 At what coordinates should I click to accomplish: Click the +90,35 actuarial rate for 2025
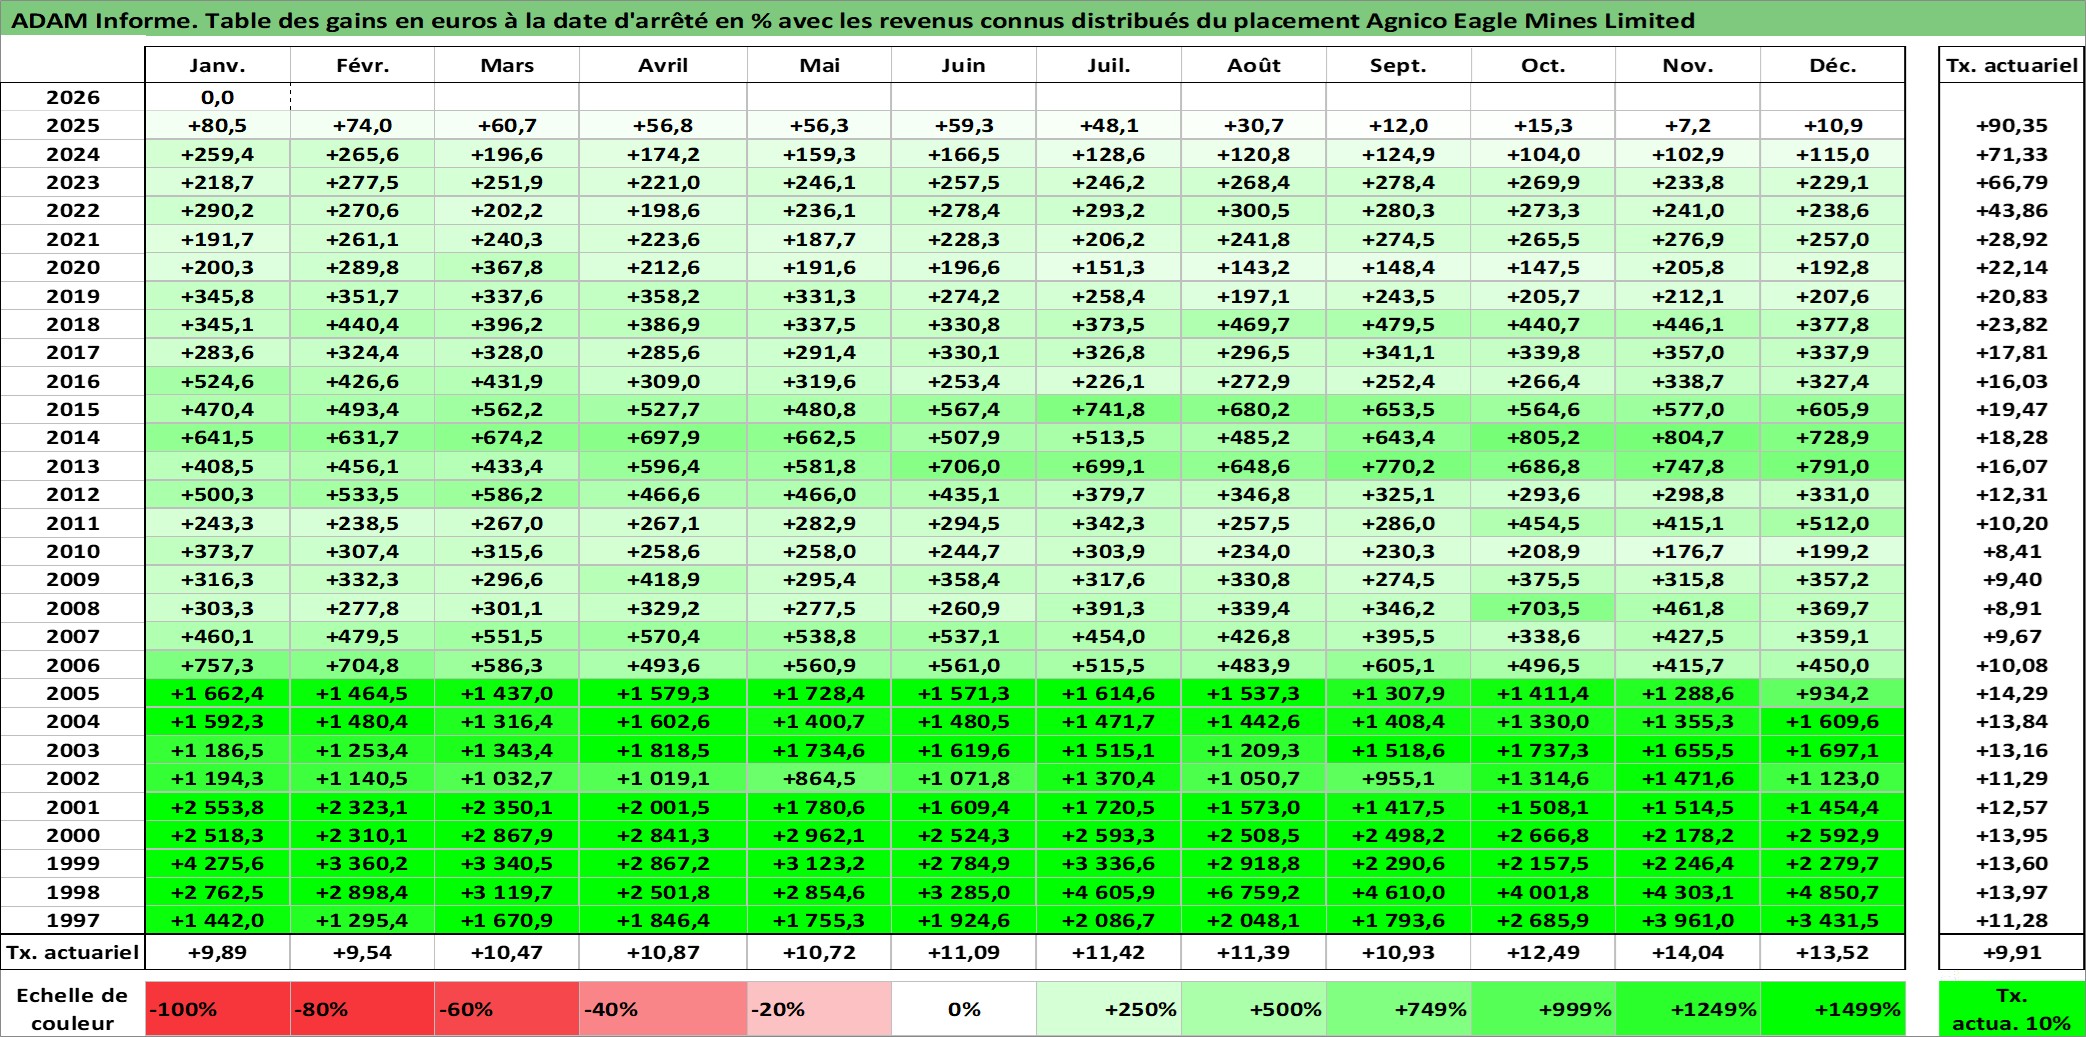point(2012,125)
